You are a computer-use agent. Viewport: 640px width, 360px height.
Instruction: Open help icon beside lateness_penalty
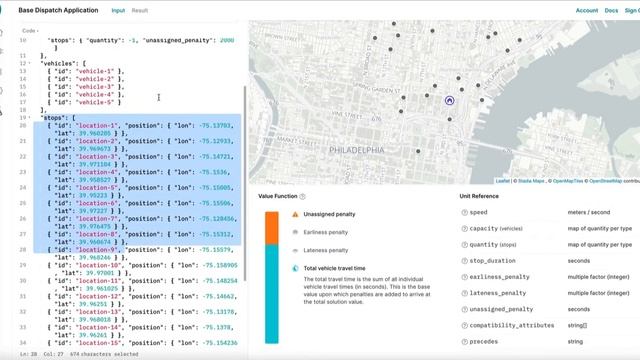pyautogui.click(x=464, y=293)
